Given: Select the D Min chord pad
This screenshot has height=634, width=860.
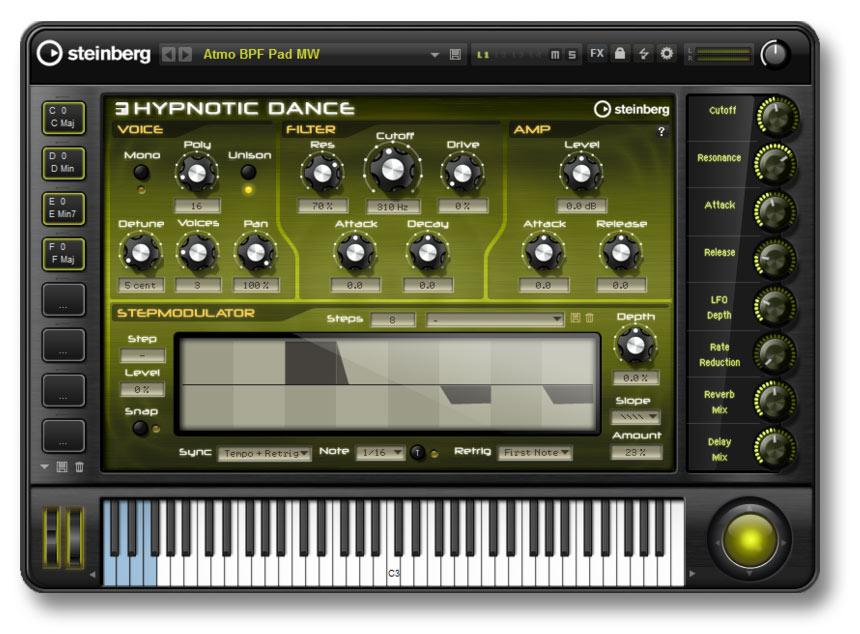Looking at the screenshot, I should coord(64,163).
